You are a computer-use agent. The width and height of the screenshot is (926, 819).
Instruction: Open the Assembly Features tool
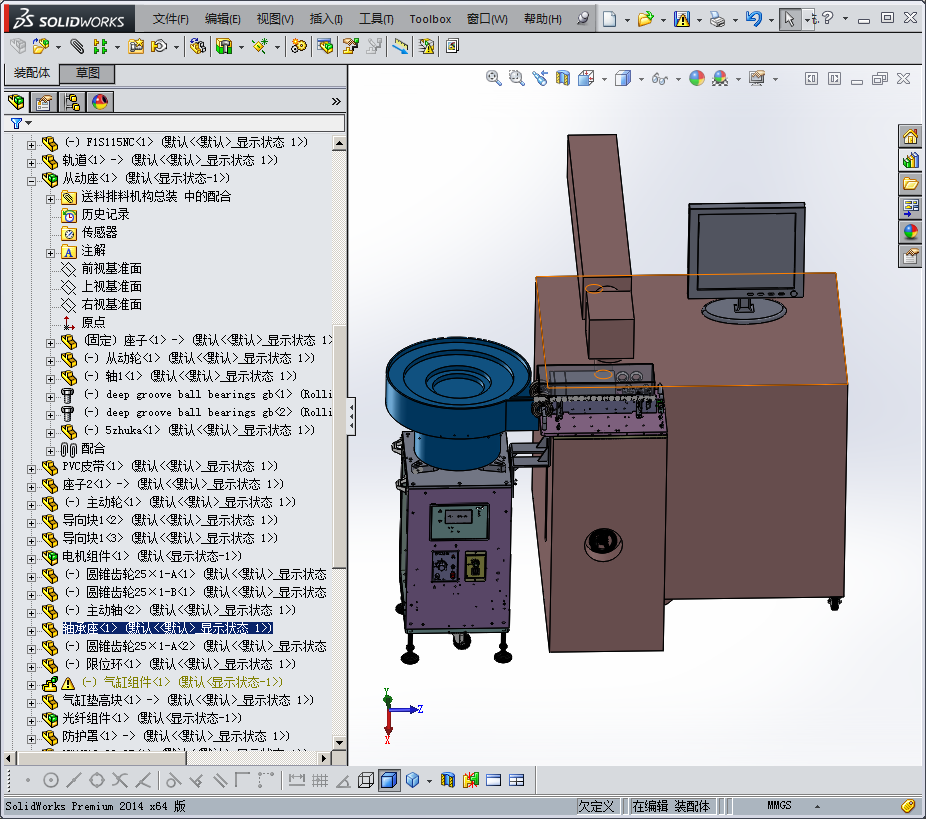pyautogui.click(x=224, y=46)
